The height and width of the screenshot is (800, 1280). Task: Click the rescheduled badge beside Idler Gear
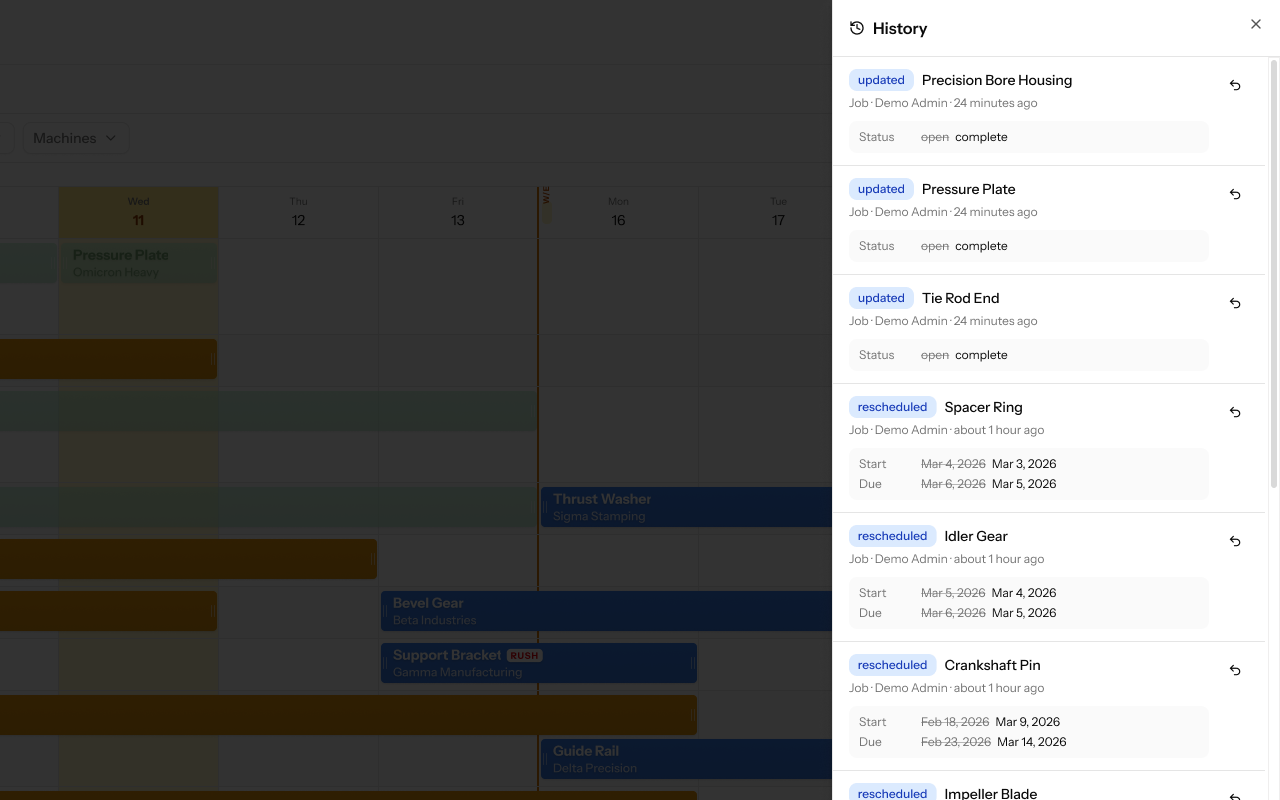pyautogui.click(x=893, y=536)
